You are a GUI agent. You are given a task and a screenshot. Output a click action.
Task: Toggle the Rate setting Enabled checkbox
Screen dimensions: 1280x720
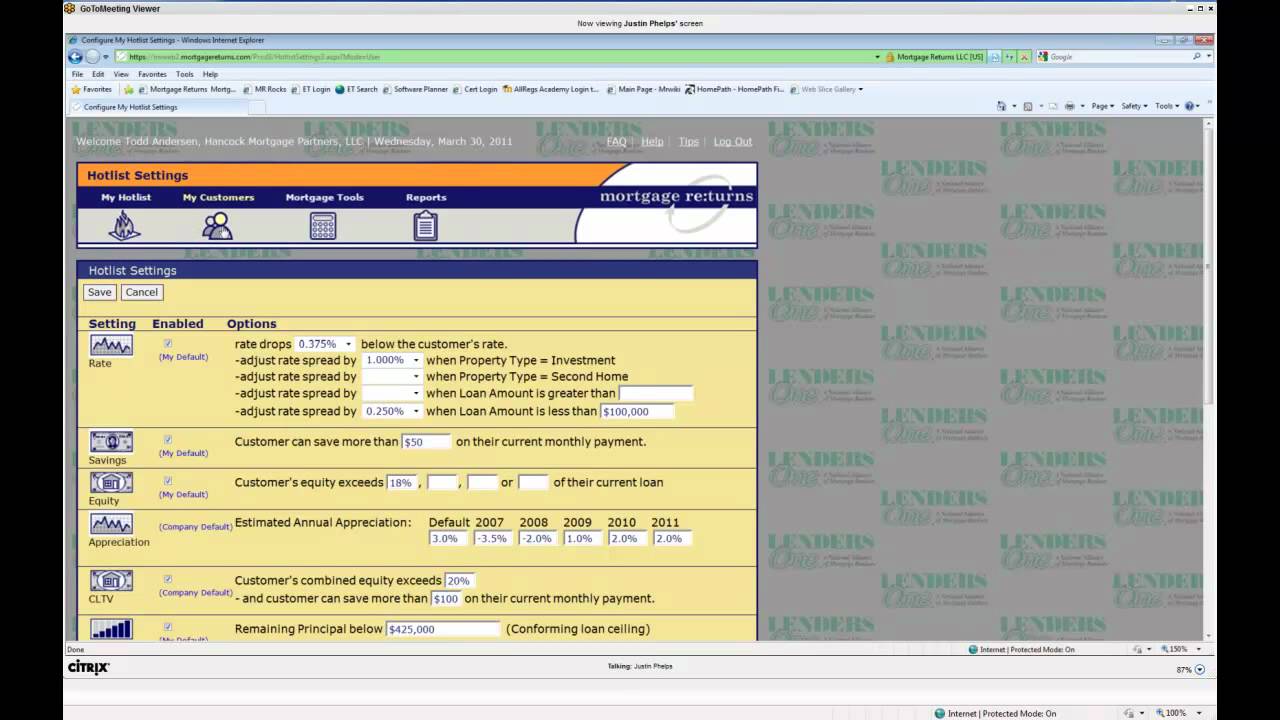168,344
